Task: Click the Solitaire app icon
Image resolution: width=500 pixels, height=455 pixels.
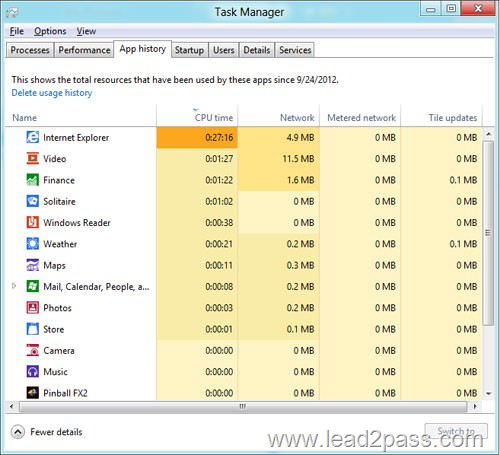Action: coord(32,201)
